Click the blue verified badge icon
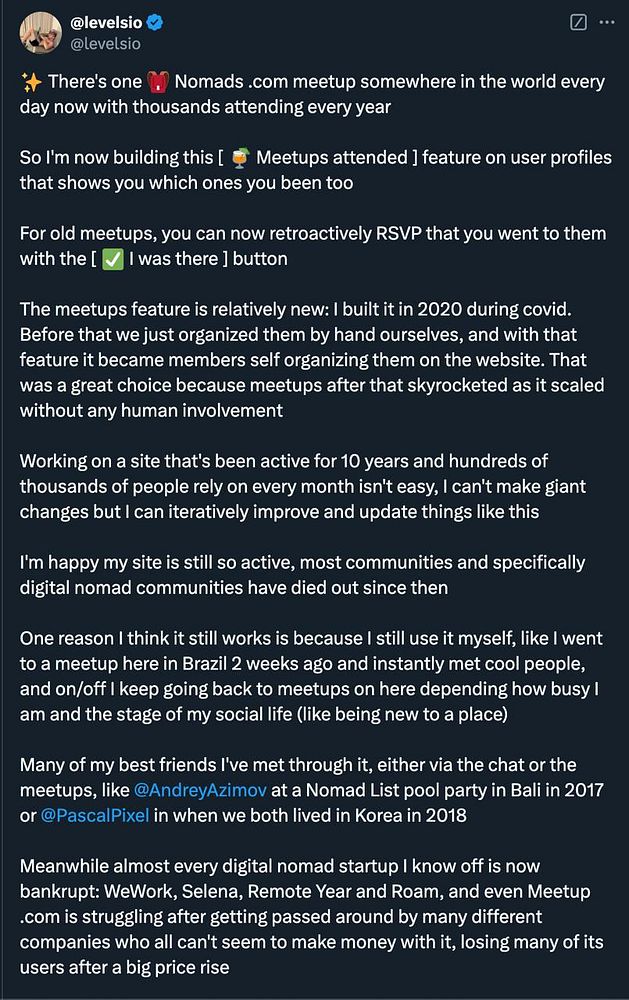Screen dimensions: 629x1000 click(x=155, y=22)
